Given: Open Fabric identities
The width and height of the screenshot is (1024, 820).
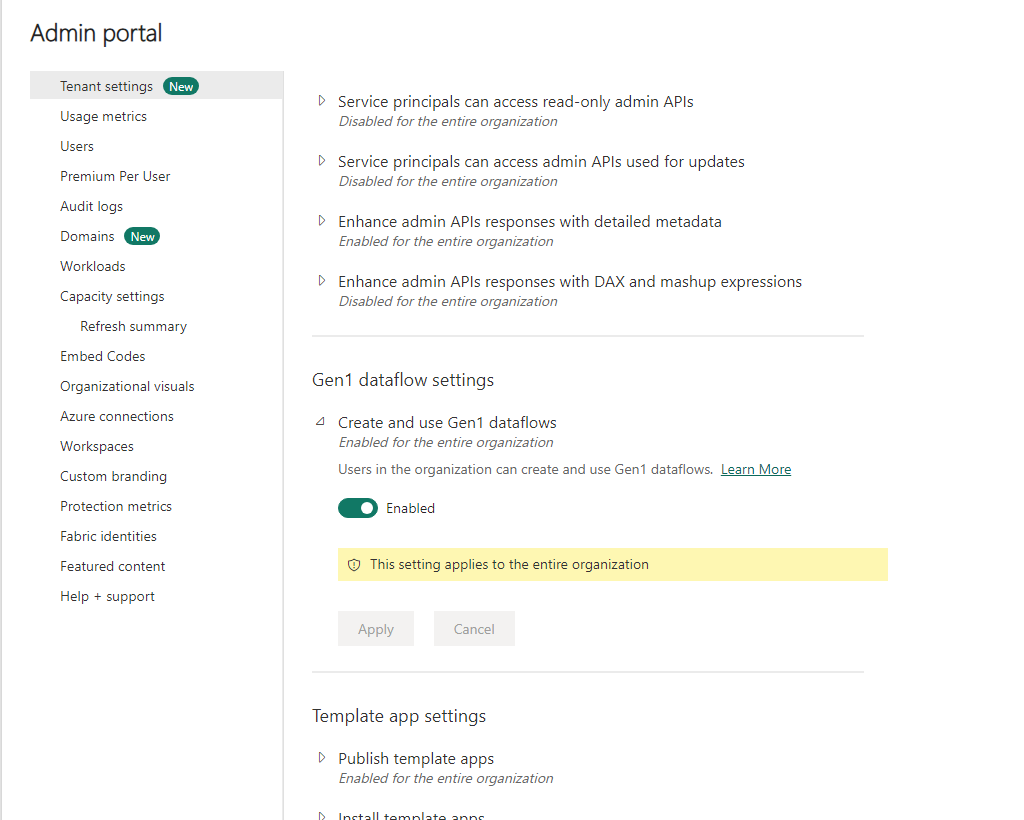Looking at the screenshot, I should coord(108,537).
